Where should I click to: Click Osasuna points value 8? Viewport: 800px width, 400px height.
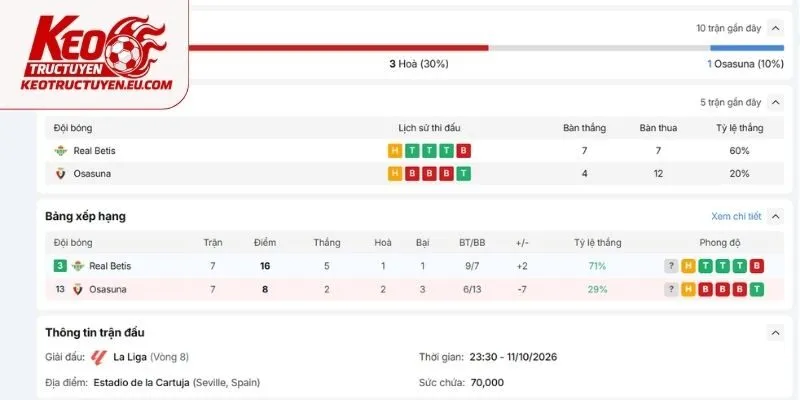(265, 289)
